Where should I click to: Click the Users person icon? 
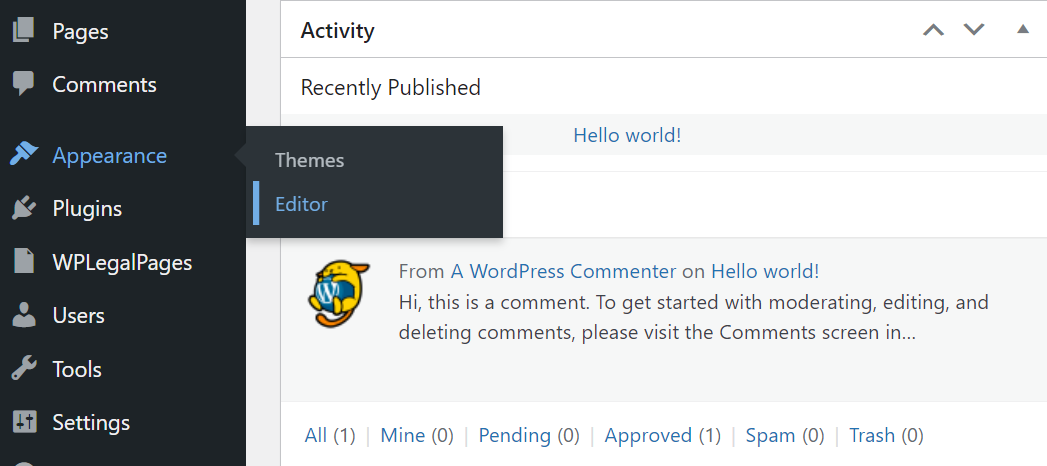[x=23, y=316]
